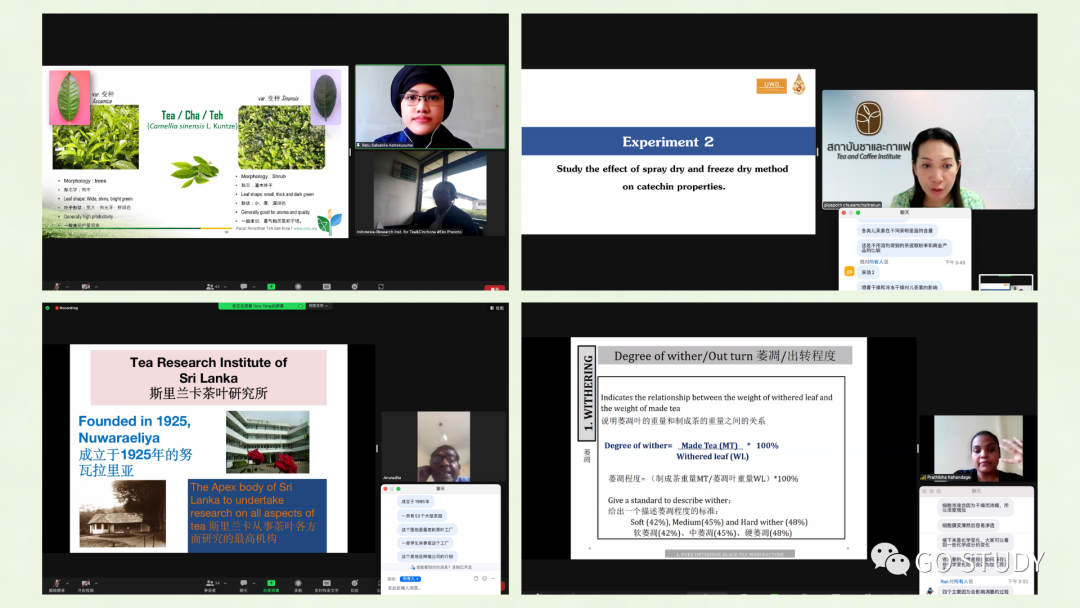This screenshot has height=608, width=1080.
Task: Unmute microphone in the Tea/Cha/Teh slide meeting
Action: 57,286
